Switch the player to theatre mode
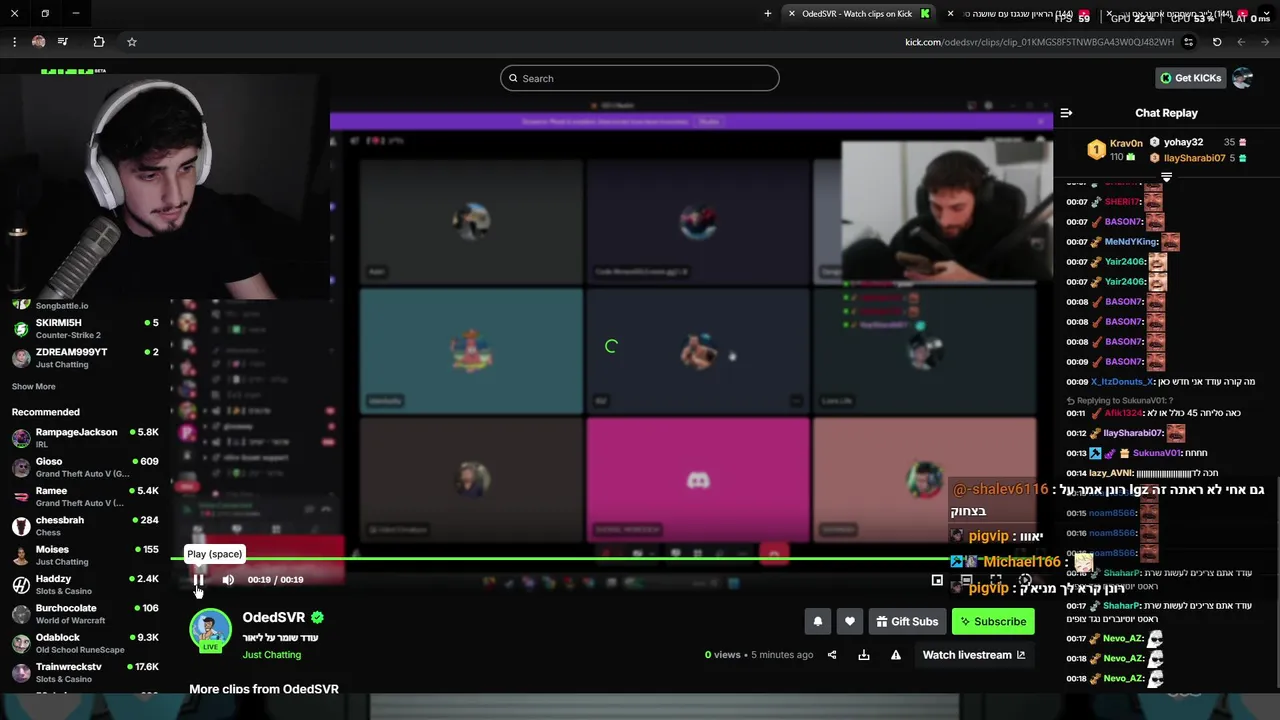 (966, 579)
